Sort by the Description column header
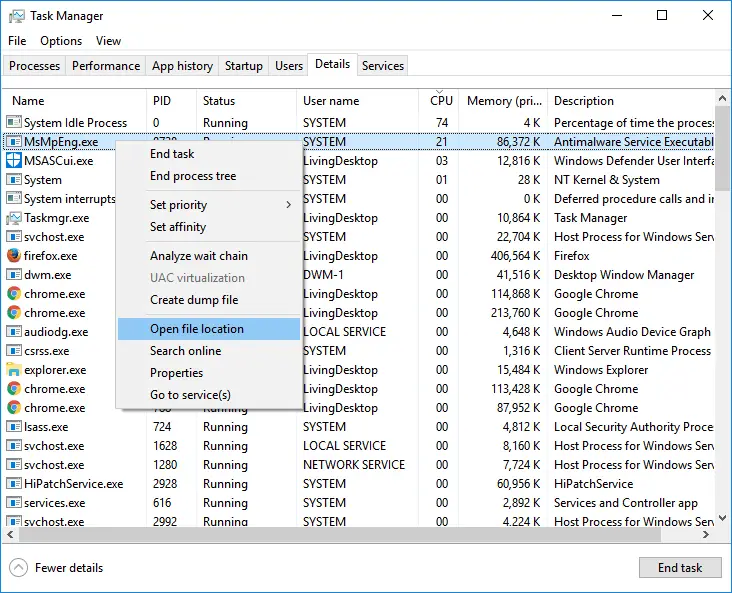 631,101
